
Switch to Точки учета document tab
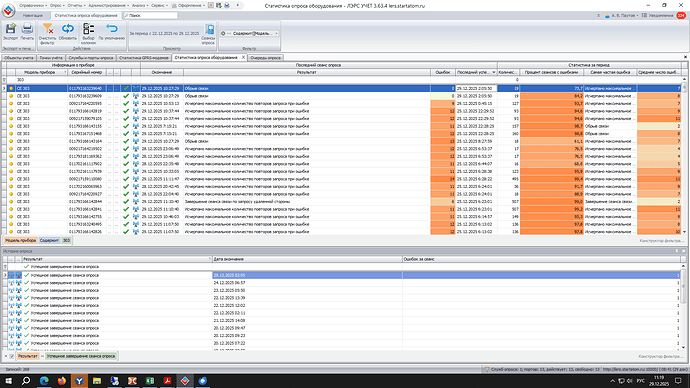51,58
